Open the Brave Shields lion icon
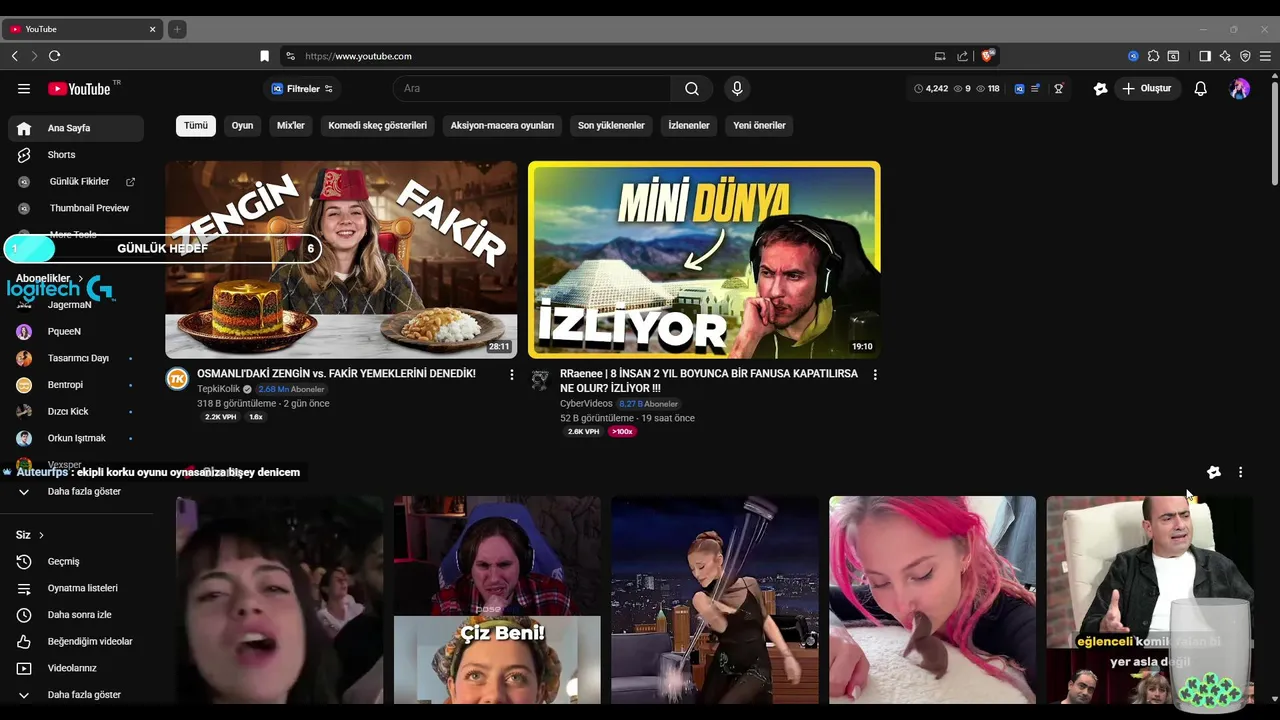This screenshot has height=720, width=1280. (x=988, y=56)
